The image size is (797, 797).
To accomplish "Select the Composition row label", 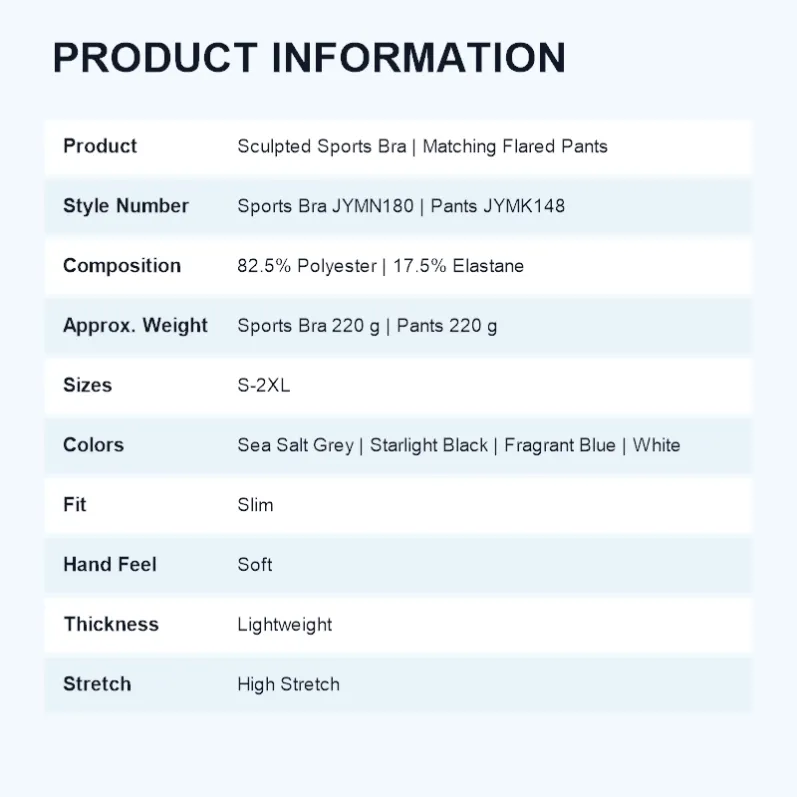I will [x=122, y=266].
